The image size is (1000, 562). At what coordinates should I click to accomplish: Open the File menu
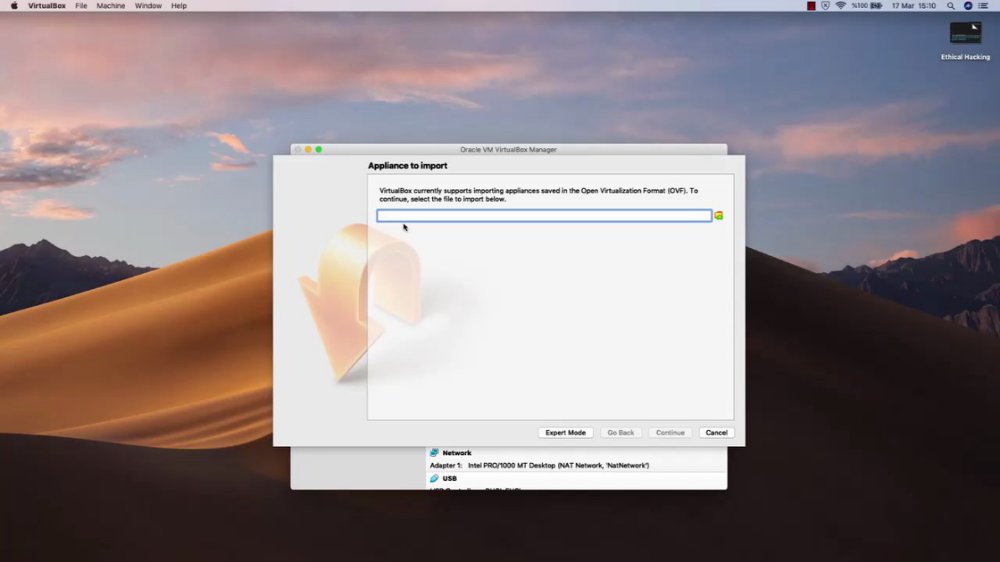point(81,6)
